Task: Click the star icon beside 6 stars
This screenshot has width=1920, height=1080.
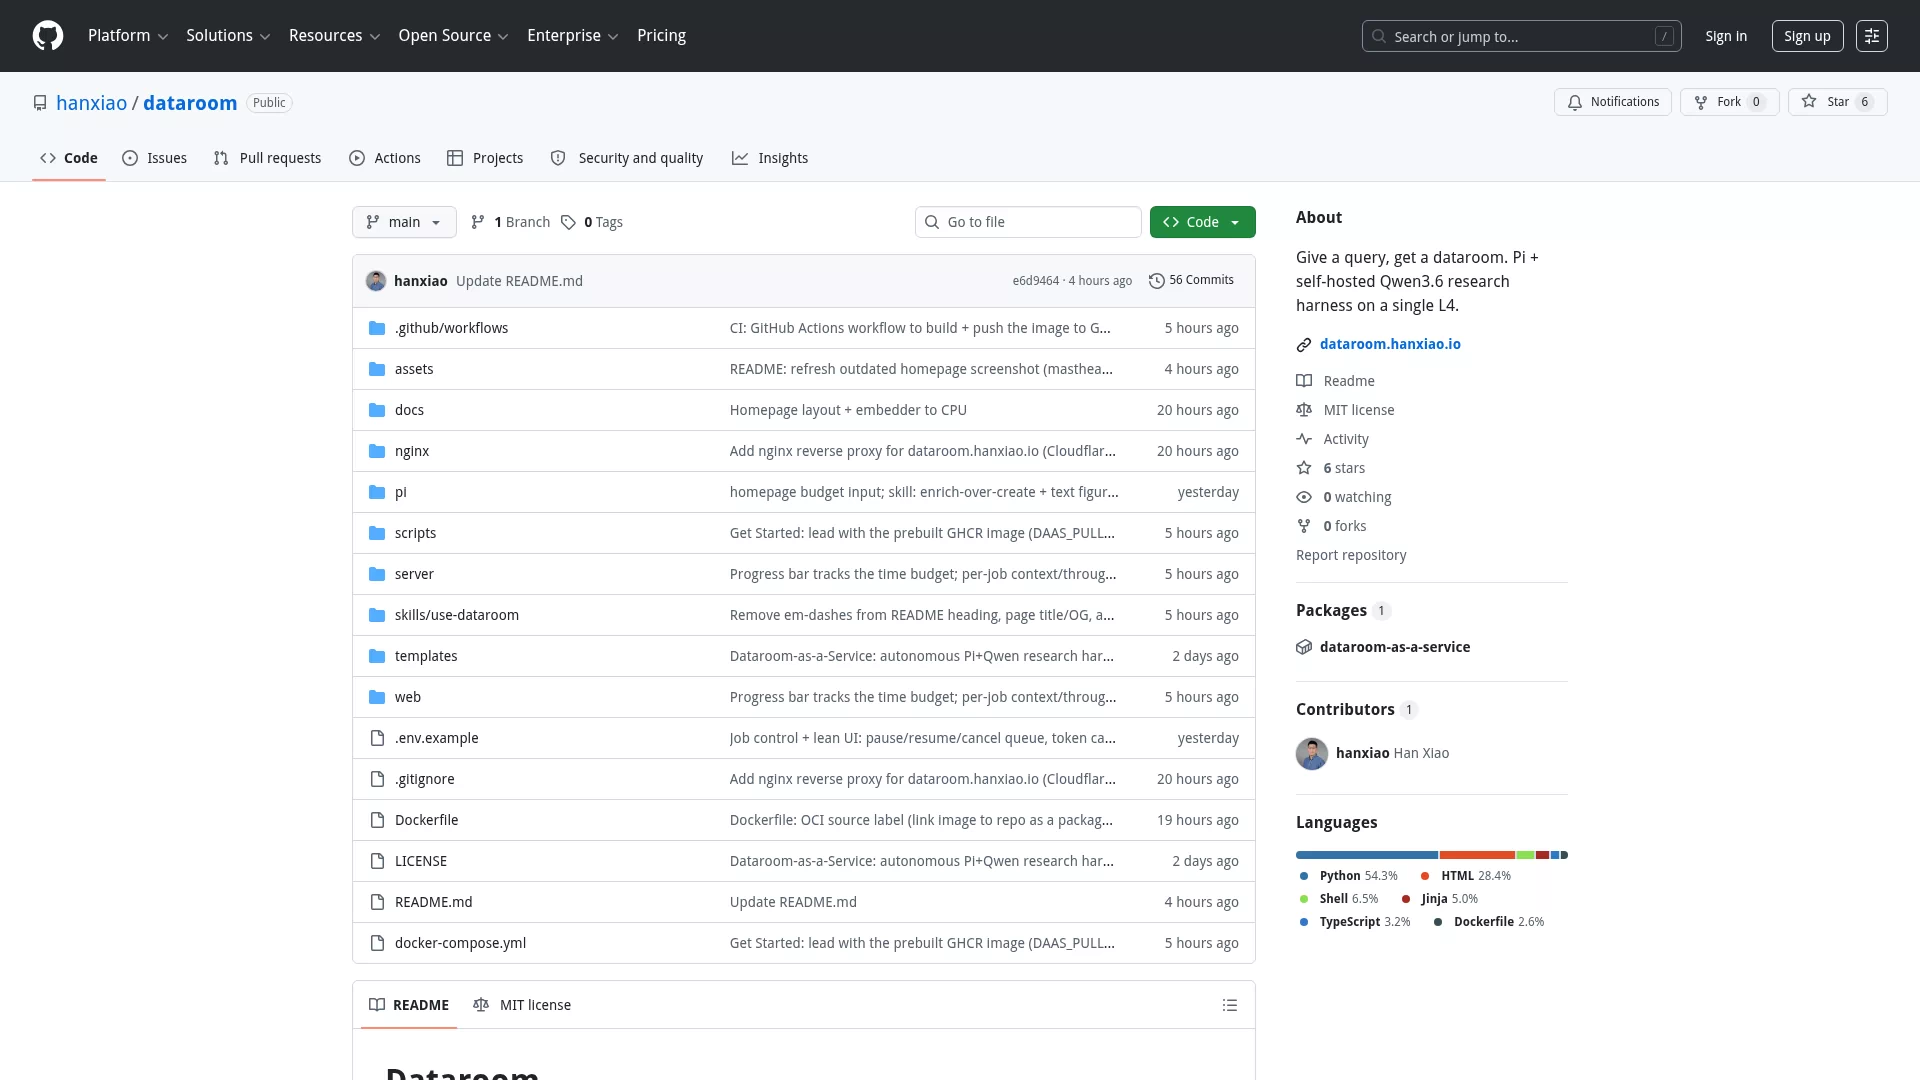Action: click(1304, 468)
